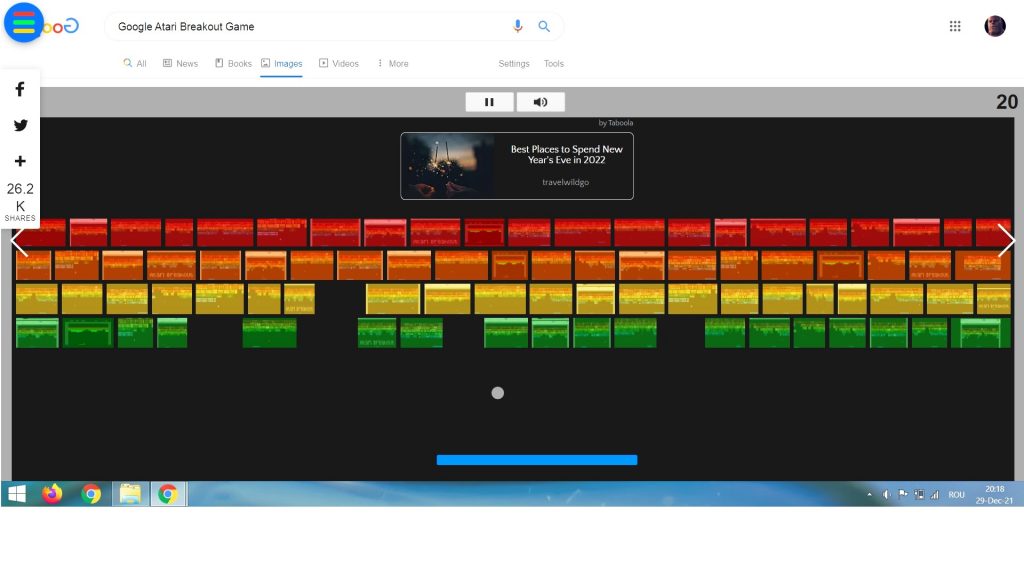Viewport: 1024px width, 576px height.
Task: Open the round hamburger menu button
Action: coord(24,23)
